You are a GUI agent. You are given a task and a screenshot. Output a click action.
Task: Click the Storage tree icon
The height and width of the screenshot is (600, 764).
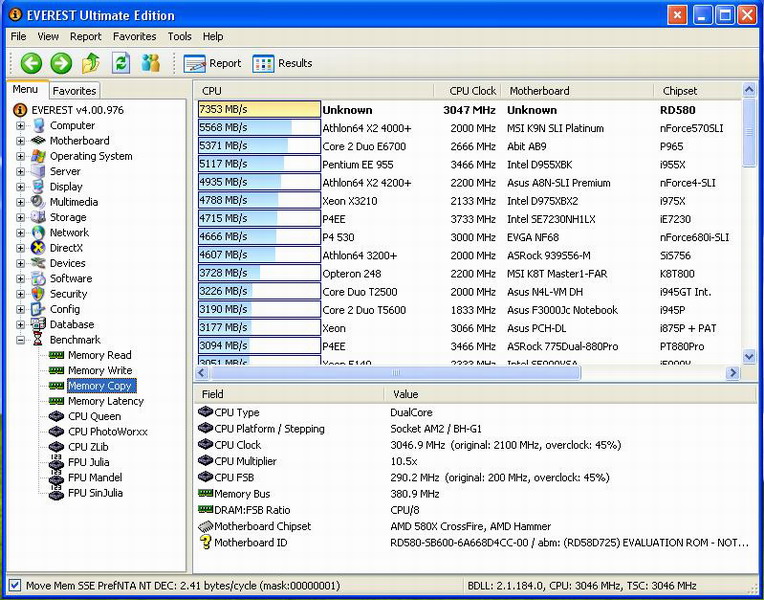[x=38, y=217]
